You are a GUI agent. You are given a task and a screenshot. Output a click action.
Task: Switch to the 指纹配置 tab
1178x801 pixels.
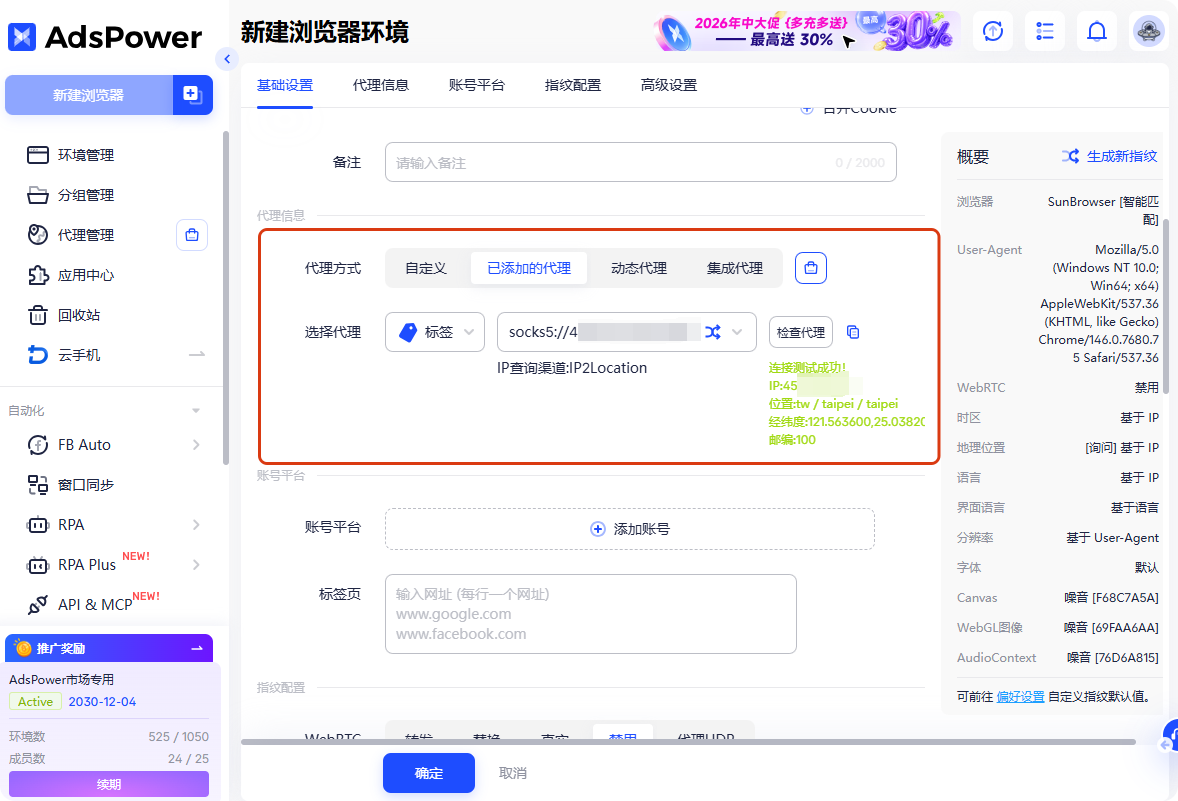point(573,86)
